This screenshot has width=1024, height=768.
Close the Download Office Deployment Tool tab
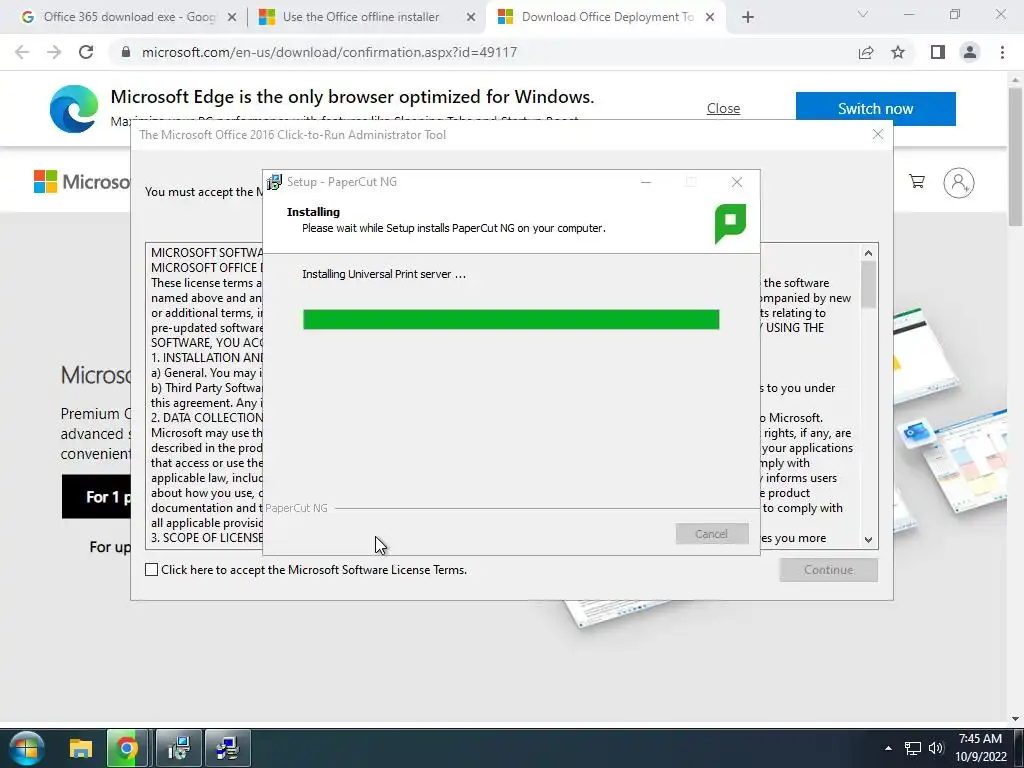click(710, 17)
